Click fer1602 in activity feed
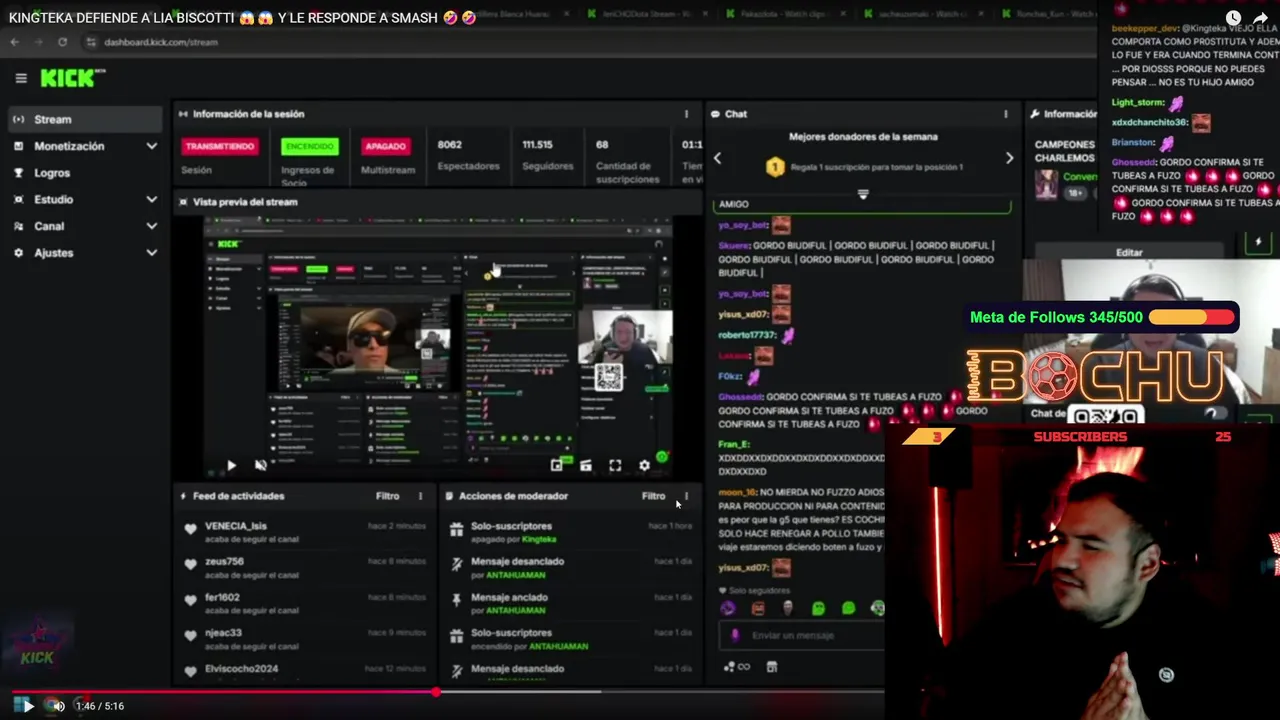 222,597
